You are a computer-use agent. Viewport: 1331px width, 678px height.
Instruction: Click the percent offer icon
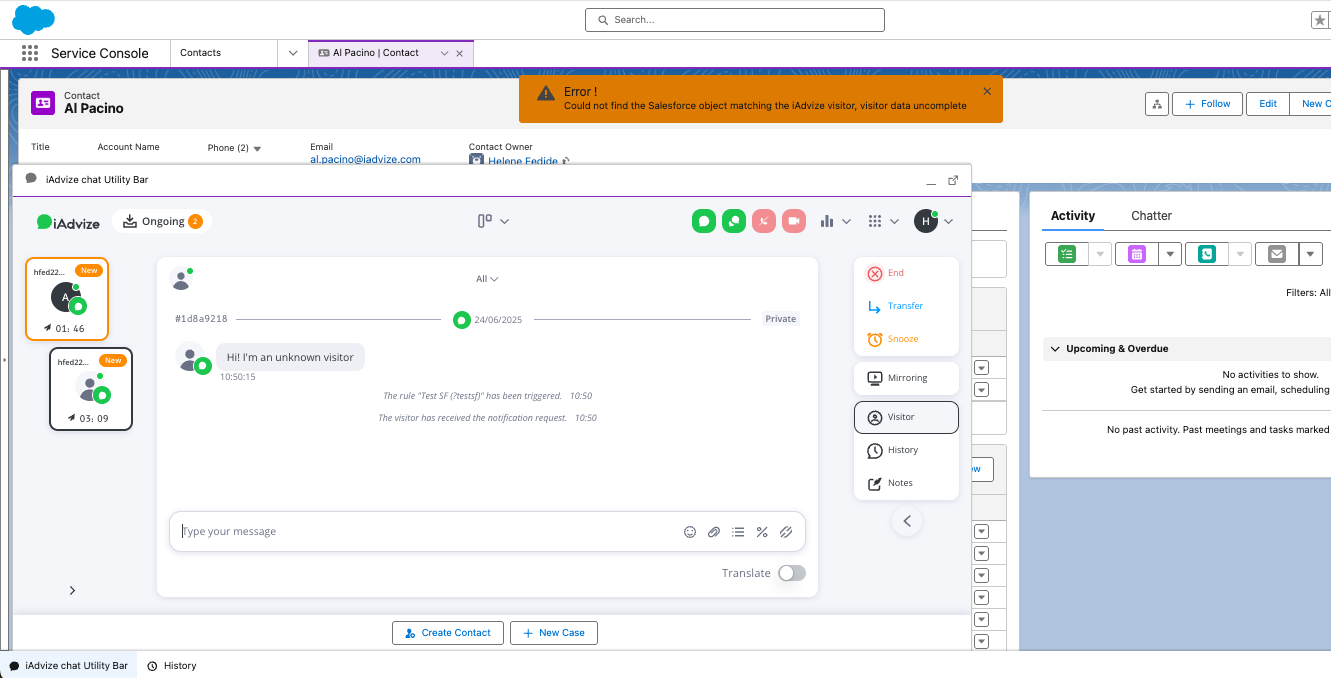762,532
